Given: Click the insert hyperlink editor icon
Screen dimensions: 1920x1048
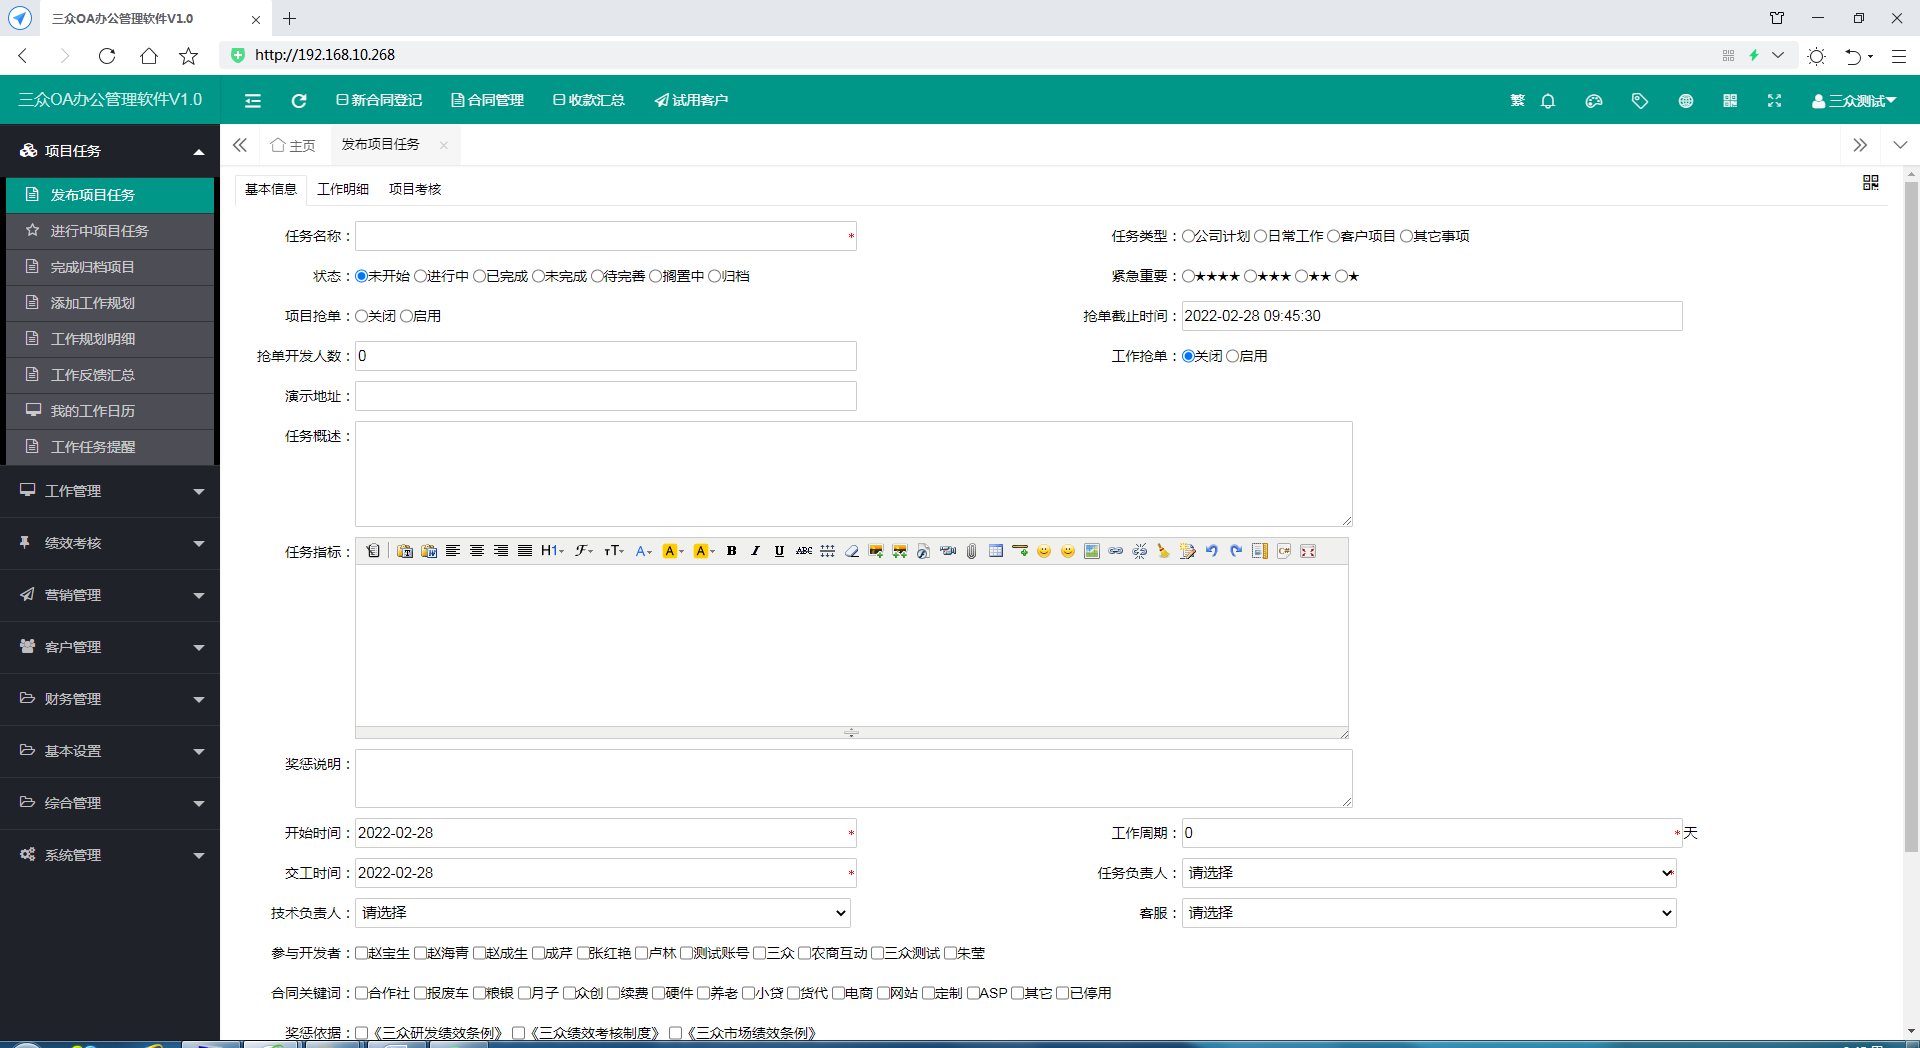Looking at the screenshot, I should (x=1116, y=551).
